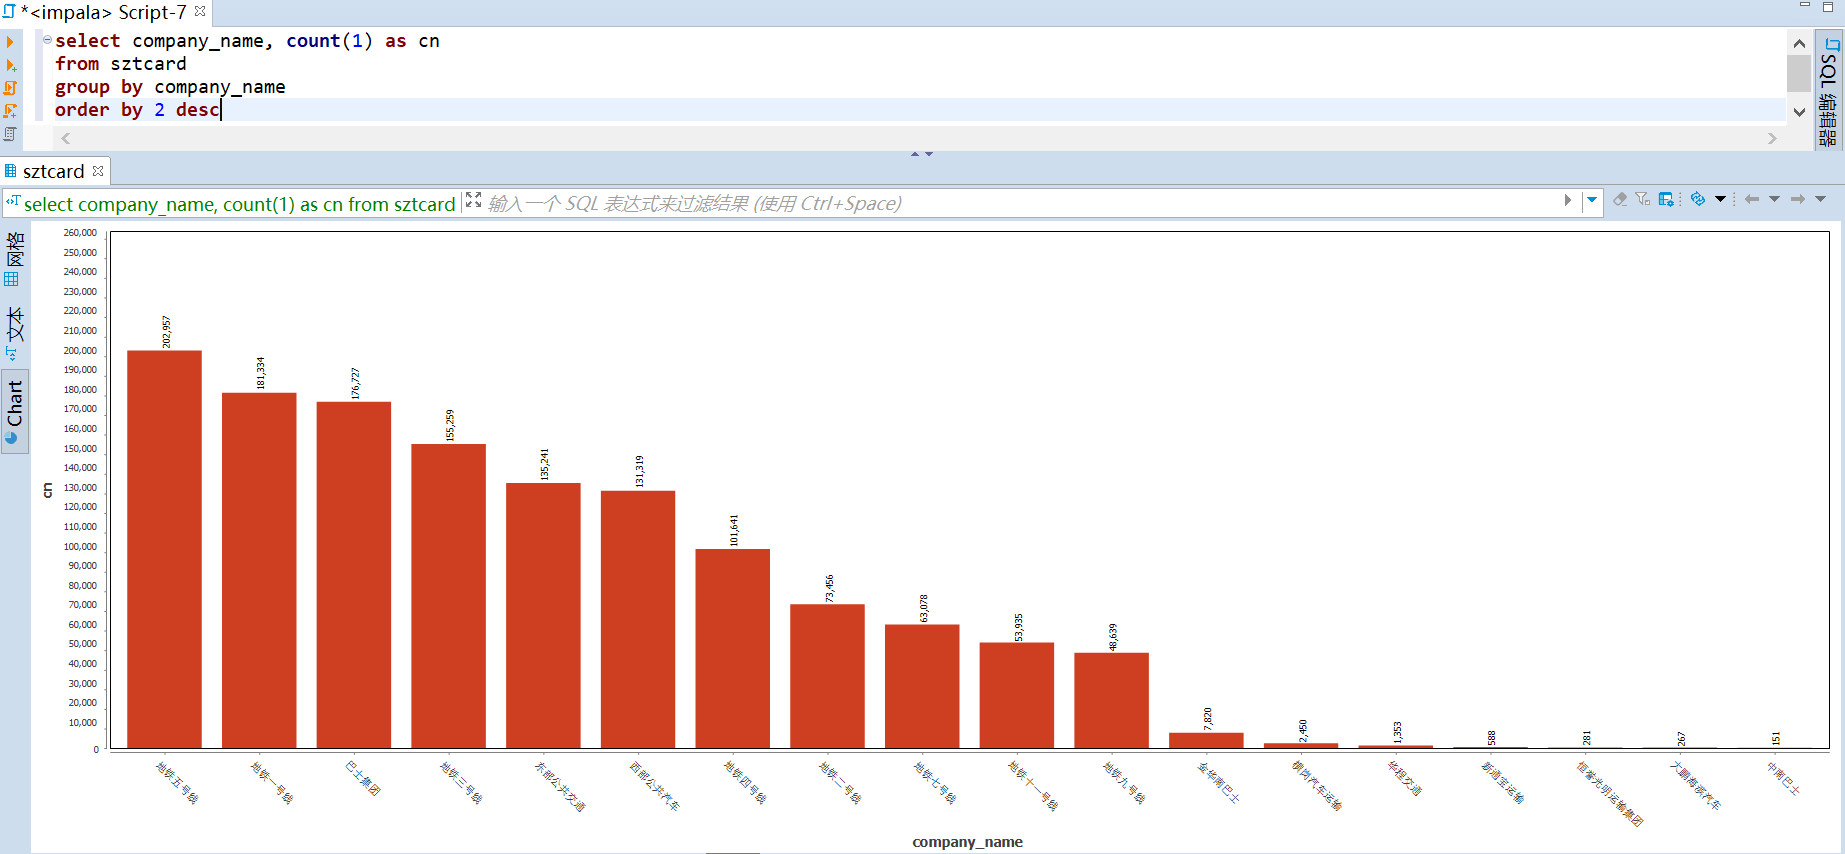
Task: Open the filter history dropdown
Action: (x=1592, y=200)
